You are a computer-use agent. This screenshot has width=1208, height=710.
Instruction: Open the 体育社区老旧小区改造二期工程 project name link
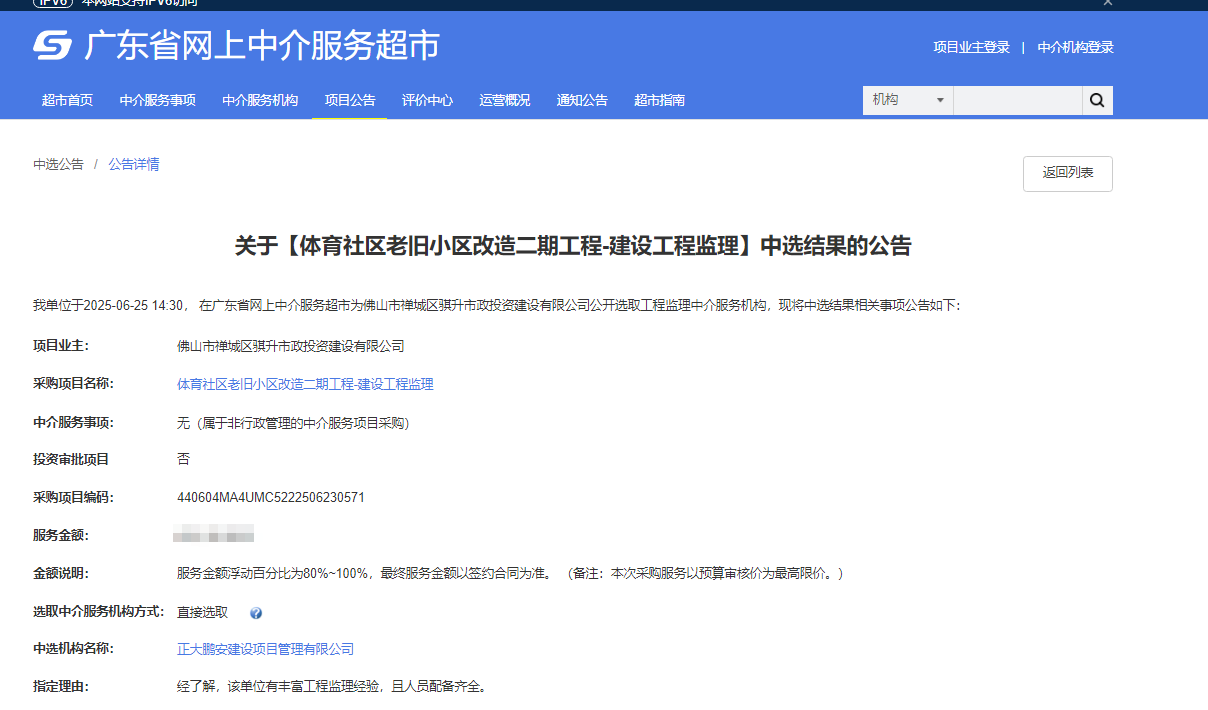point(305,384)
